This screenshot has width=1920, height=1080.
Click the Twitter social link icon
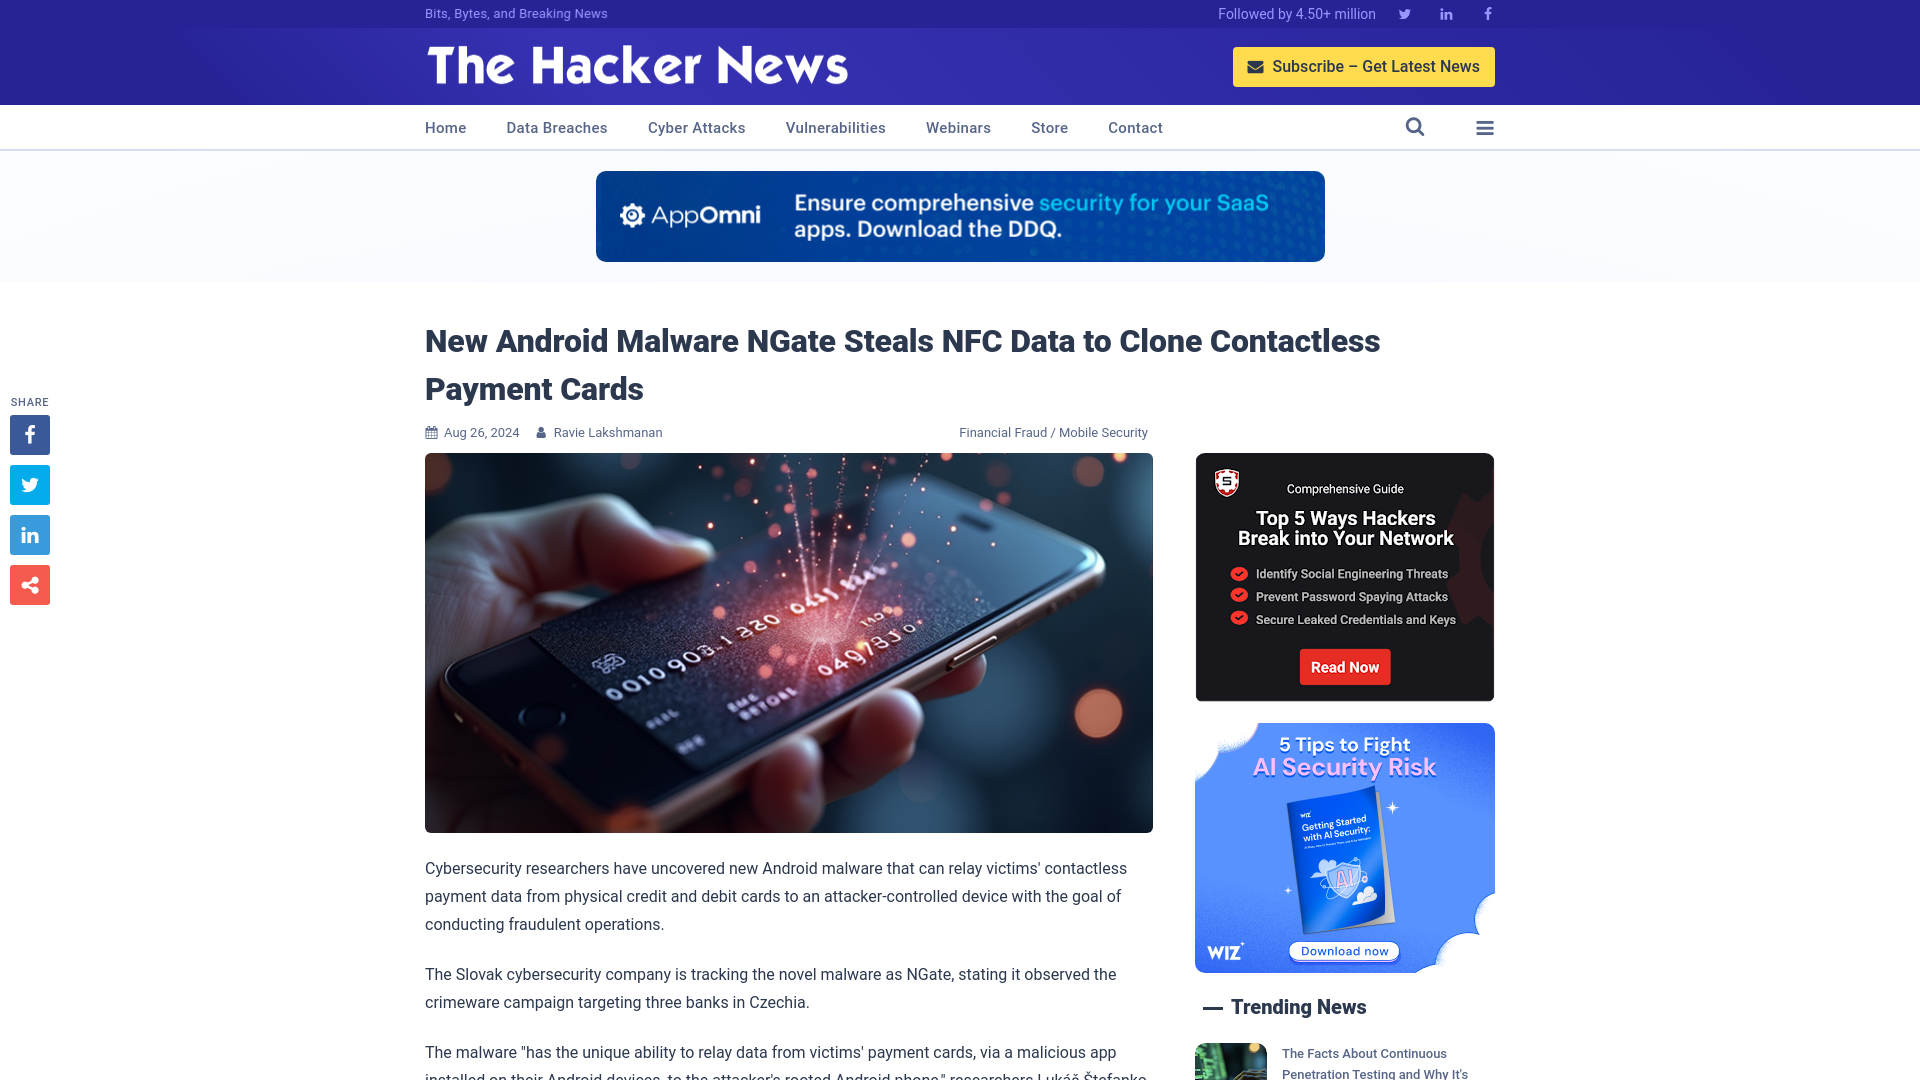pos(1404,13)
